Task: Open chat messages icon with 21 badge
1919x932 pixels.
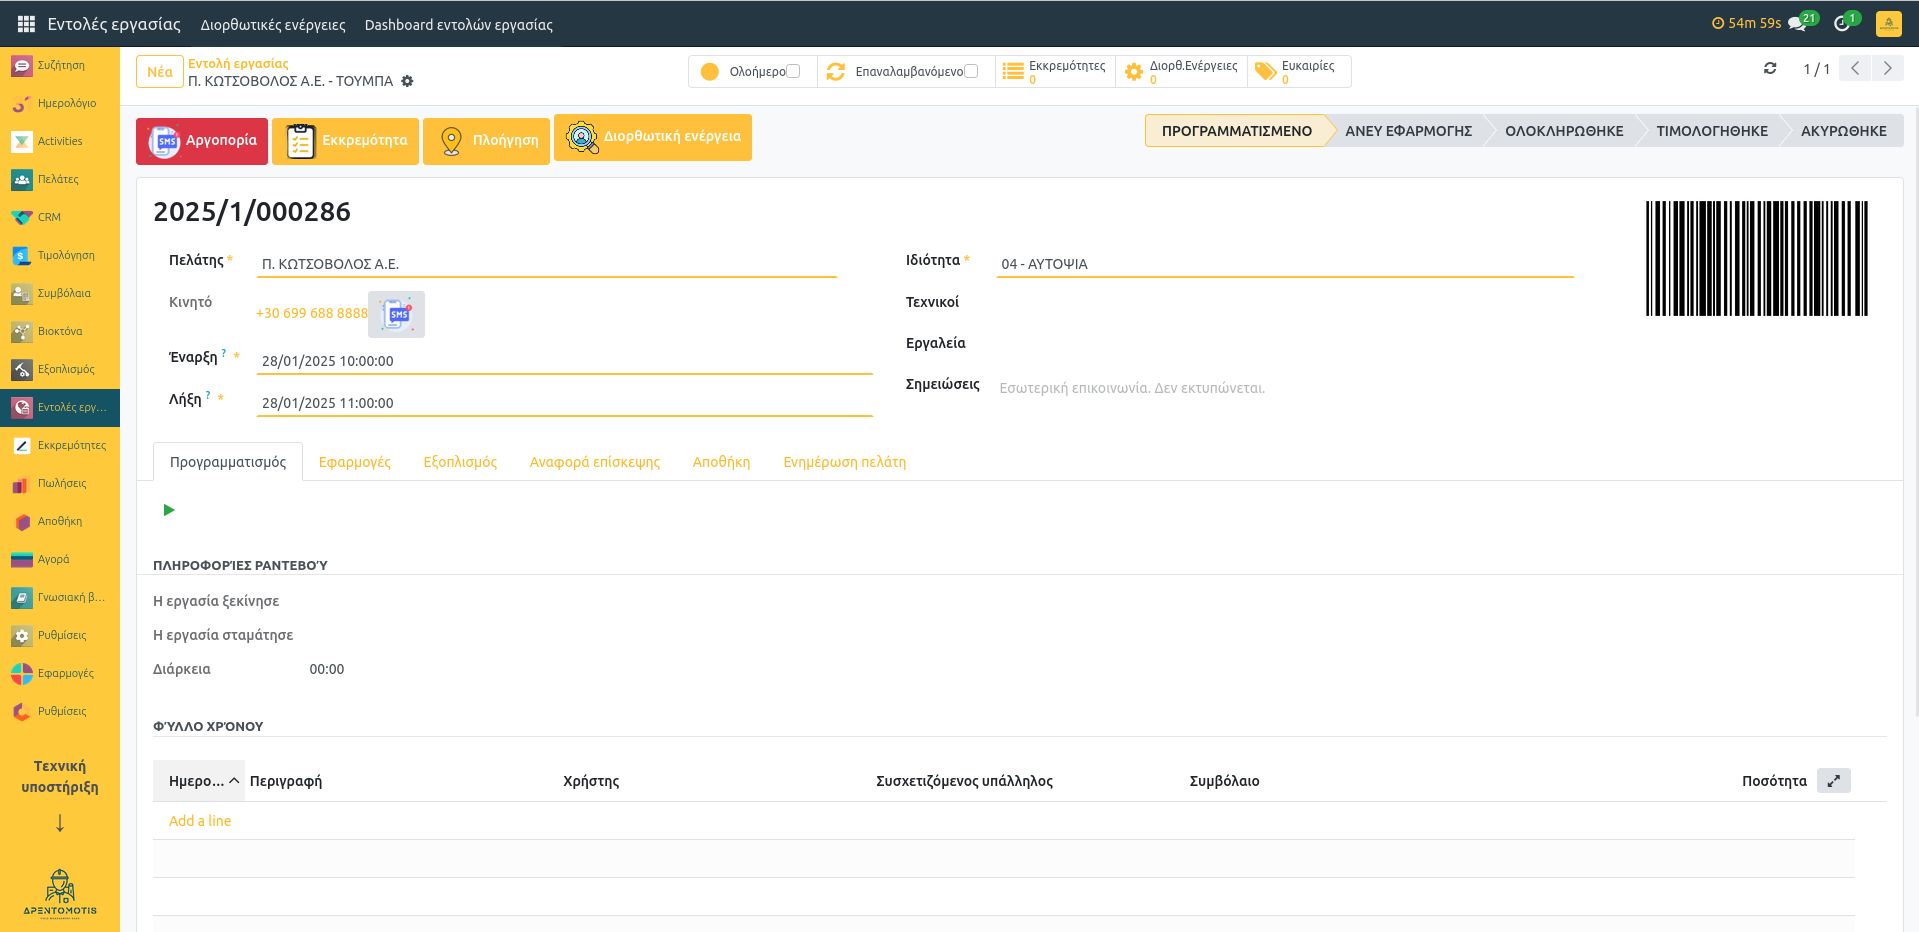Action: pos(1798,24)
